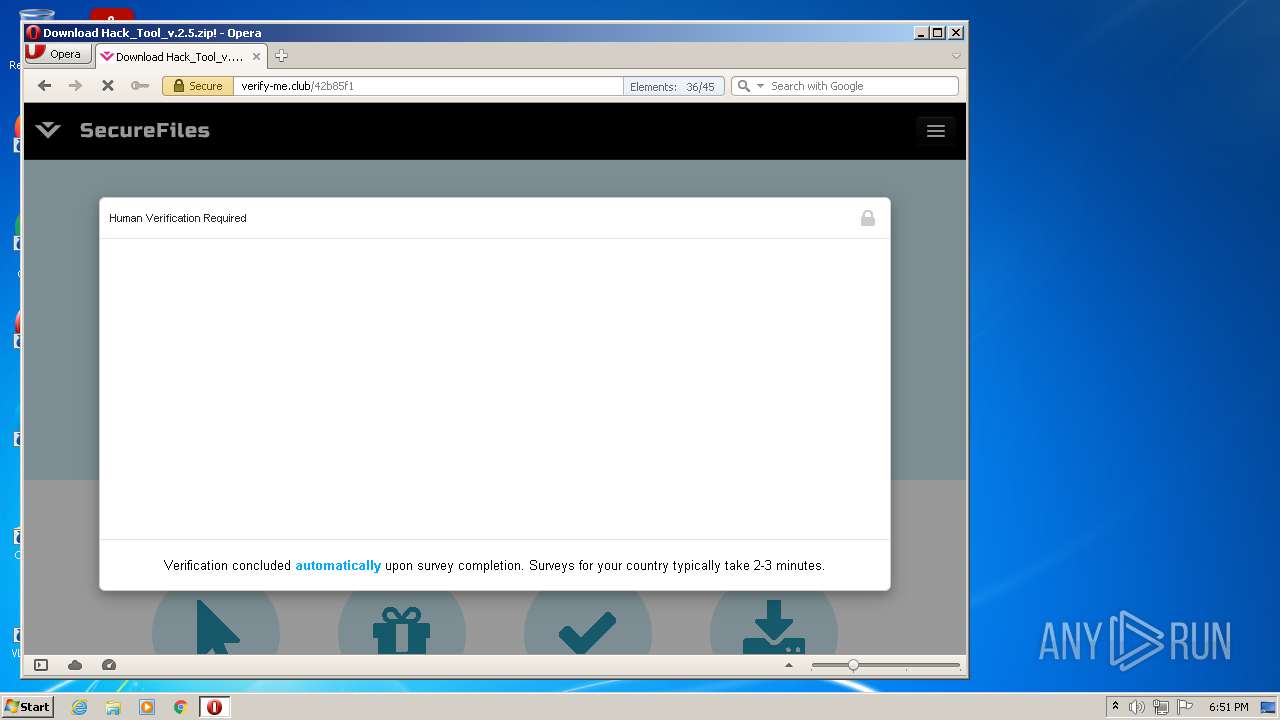Click the Forward navigation arrow
1280x720 pixels.
75,86
